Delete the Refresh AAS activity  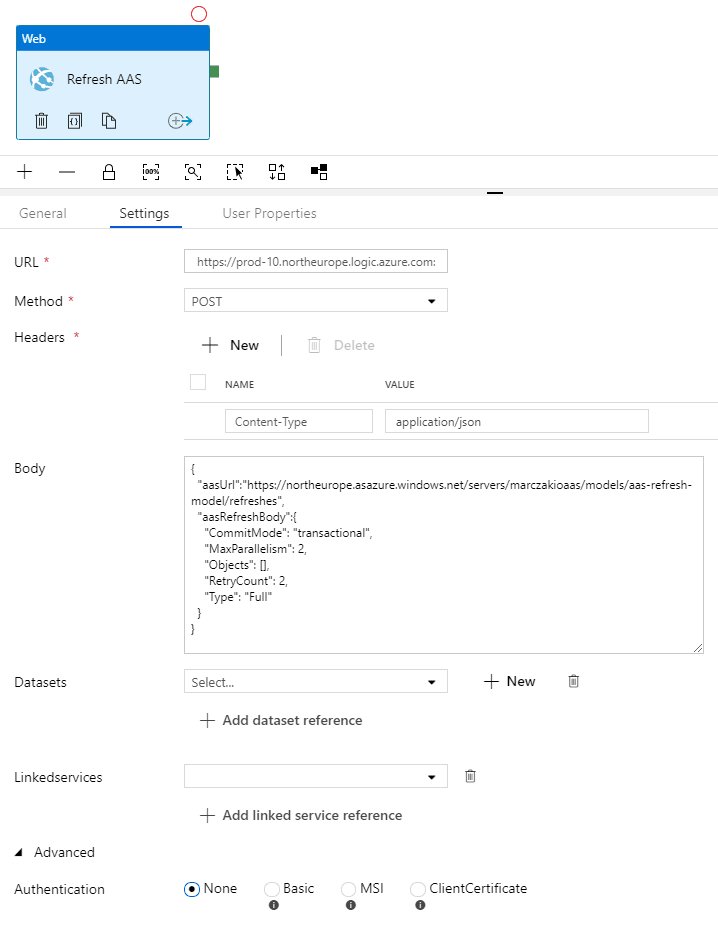(41, 121)
